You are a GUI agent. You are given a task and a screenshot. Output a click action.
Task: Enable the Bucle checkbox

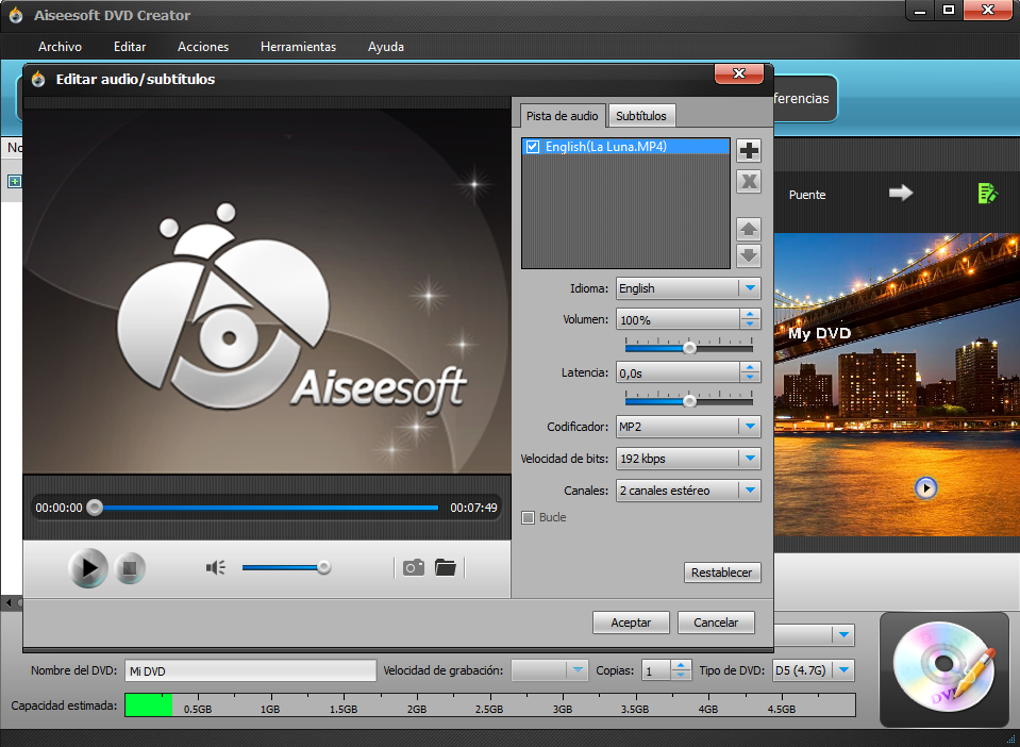pyautogui.click(x=529, y=517)
